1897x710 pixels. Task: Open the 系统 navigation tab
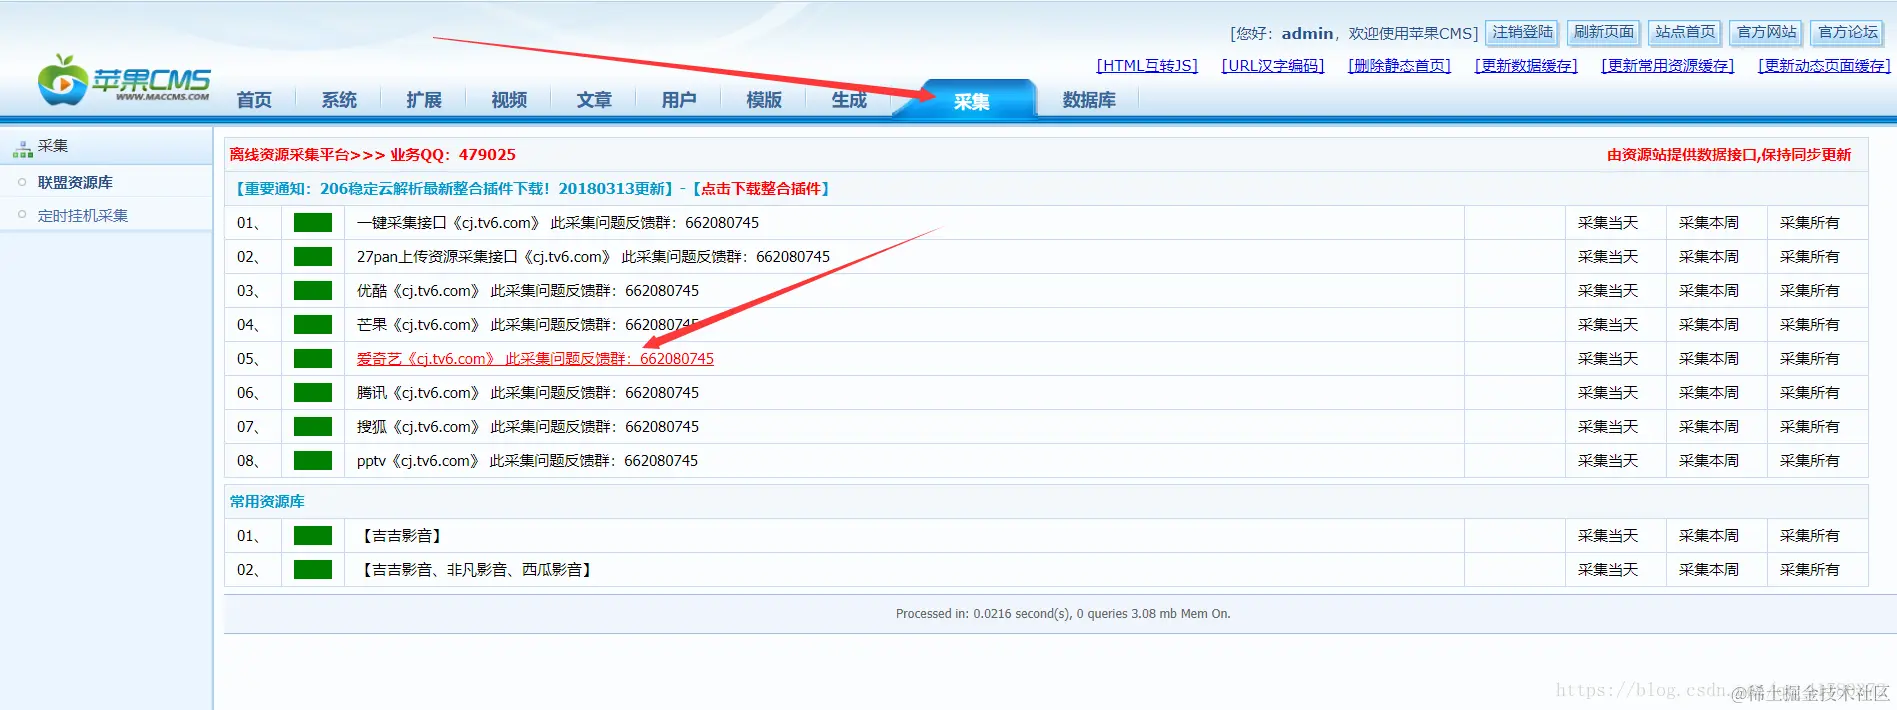tap(339, 100)
